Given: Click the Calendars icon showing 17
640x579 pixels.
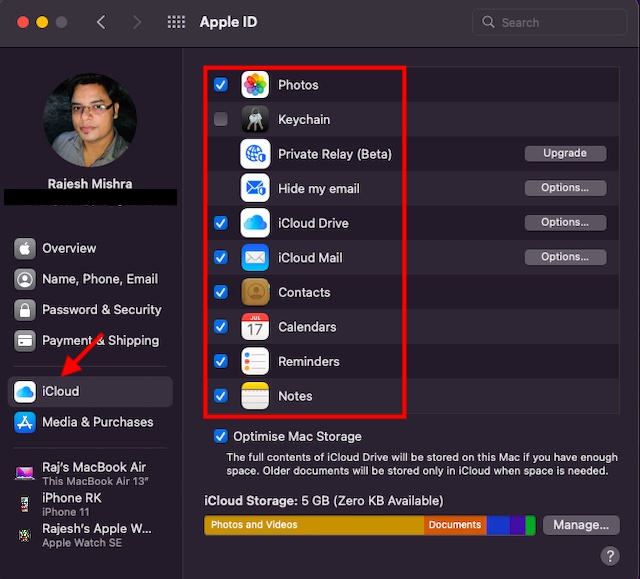Looking at the screenshot, I should coord(255,326).
